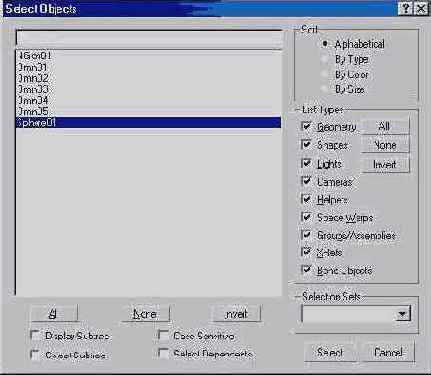The image size is (431, 375).
Task: Click the Select button
Action: (330, 352)
